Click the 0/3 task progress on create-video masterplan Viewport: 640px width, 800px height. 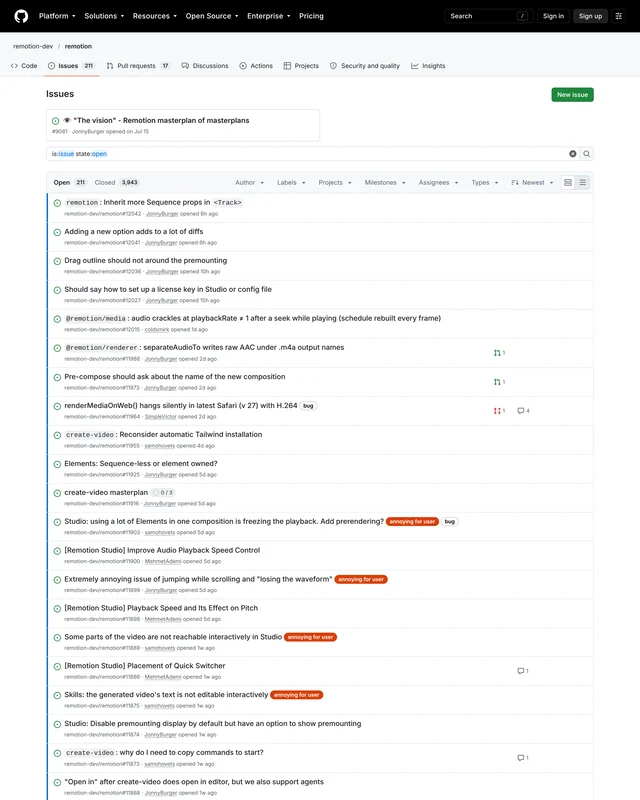click(x=163, y=493)
